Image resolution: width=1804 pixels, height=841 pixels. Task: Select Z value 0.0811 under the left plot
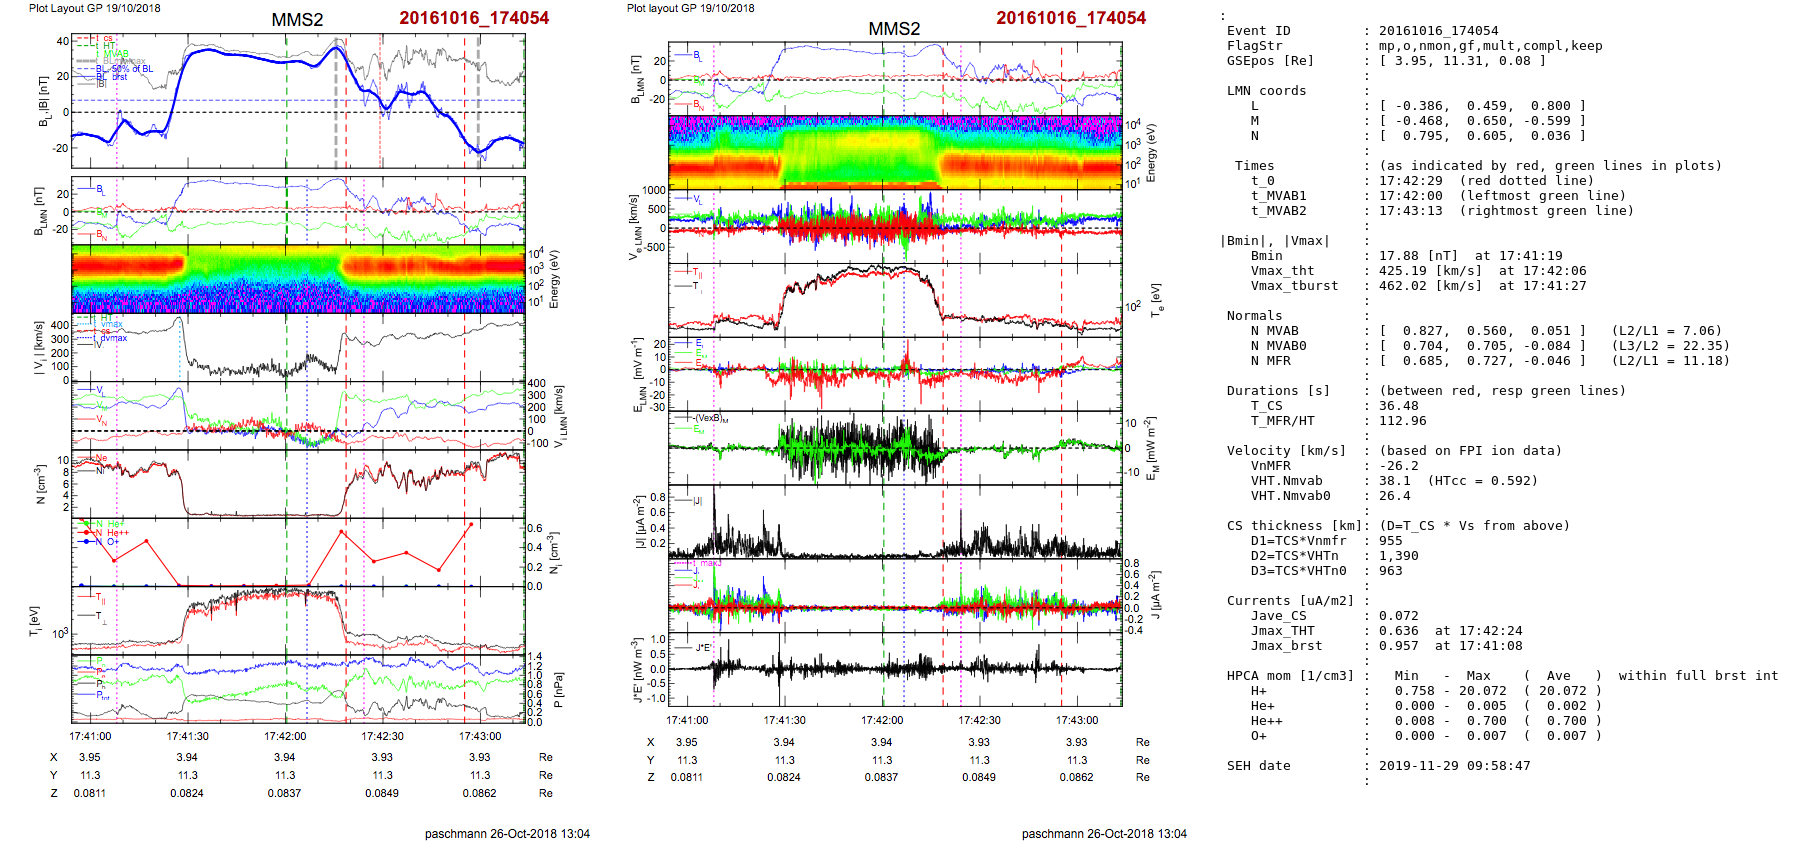(x=90, y=793)
